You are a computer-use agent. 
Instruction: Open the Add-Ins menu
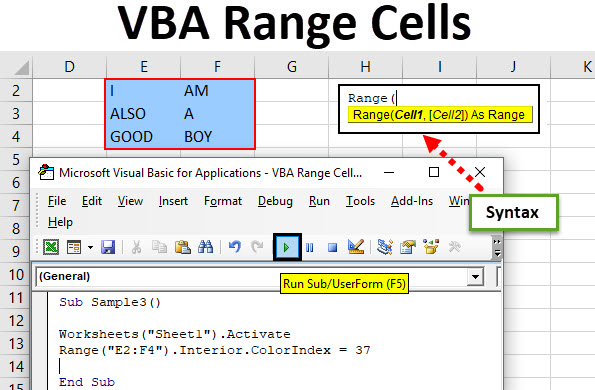[412, 201]
